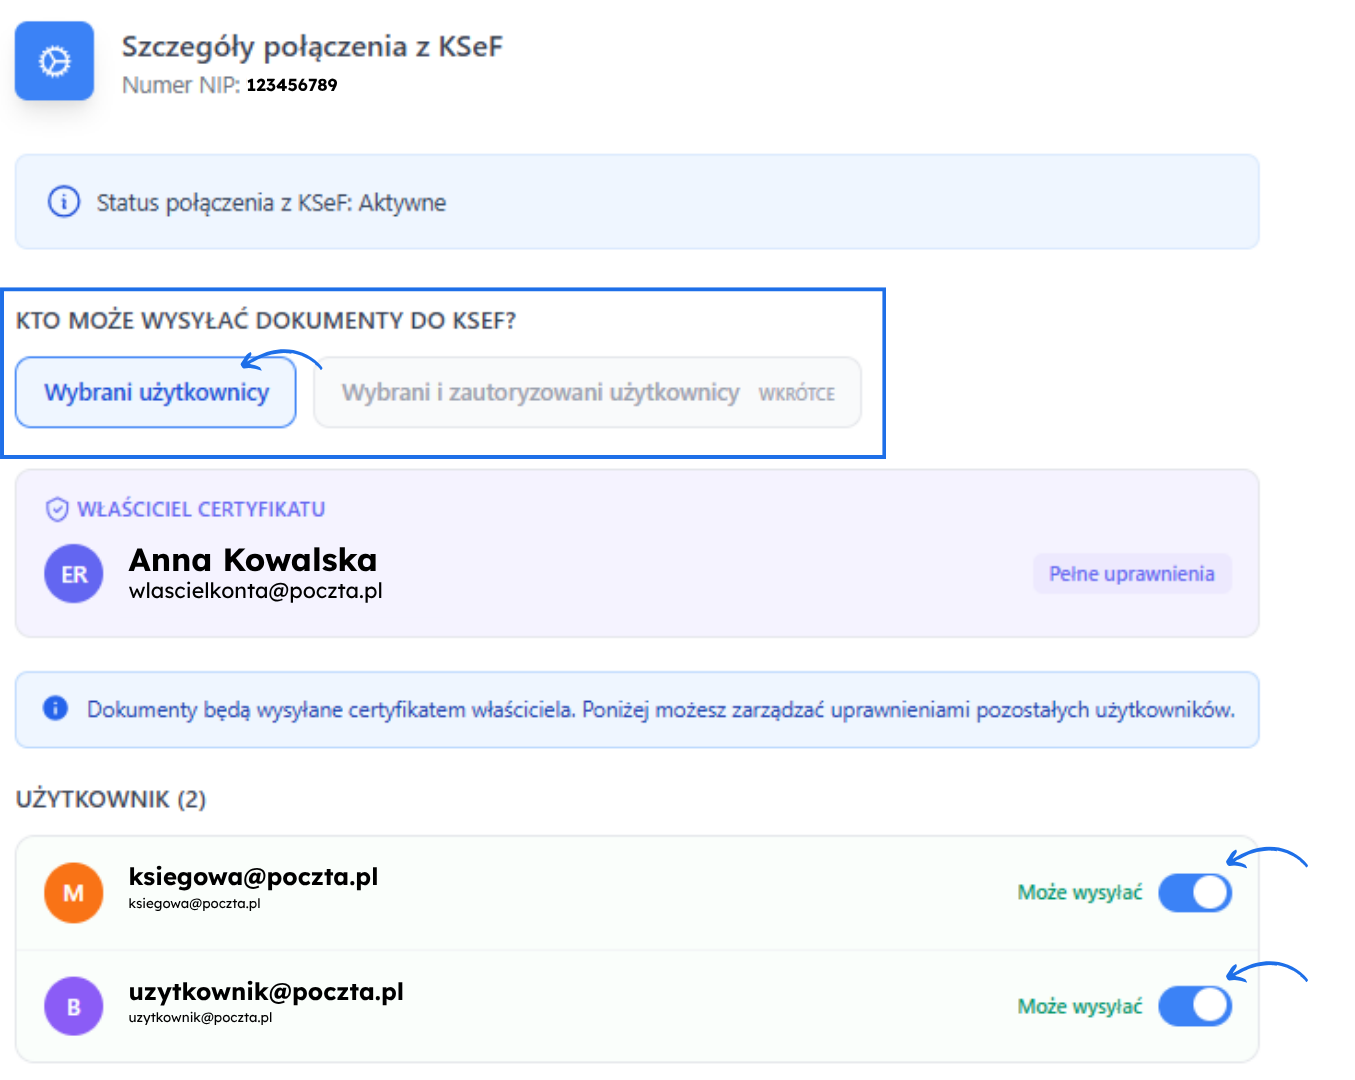
Task: Click Anna Kowalska's ER avatar
Action: [x=73, y=573]
